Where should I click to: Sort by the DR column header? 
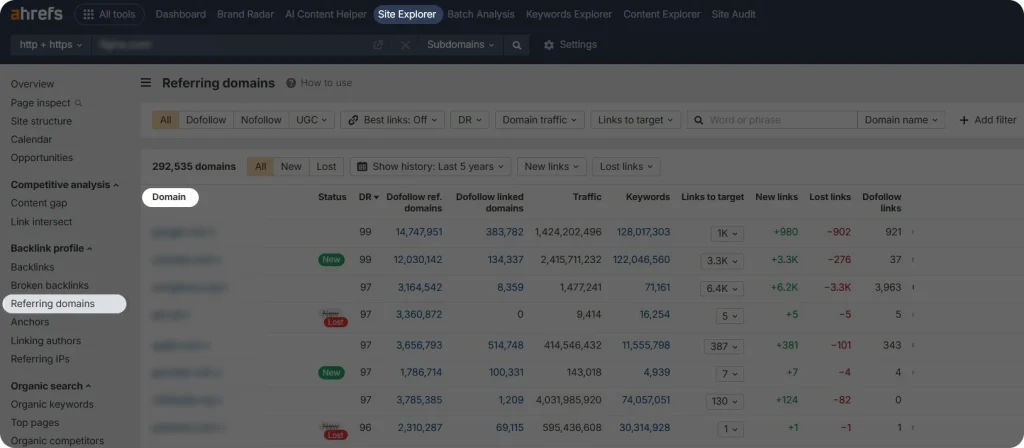369,197
